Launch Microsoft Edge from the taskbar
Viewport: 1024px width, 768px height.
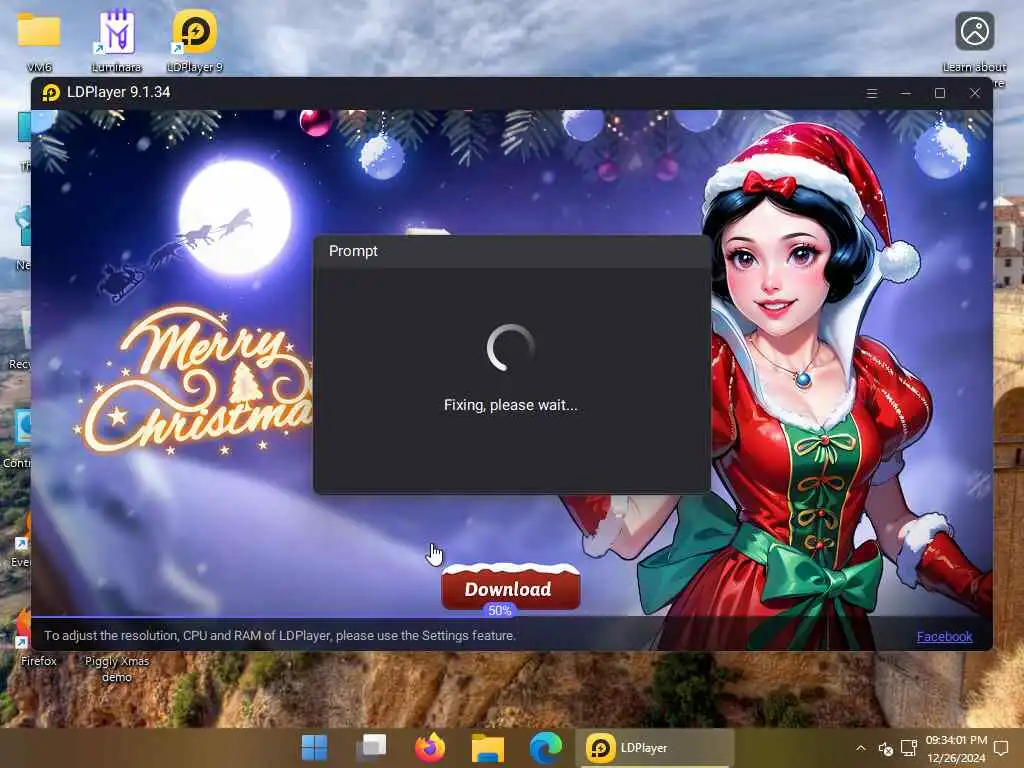tap(545, 748)
